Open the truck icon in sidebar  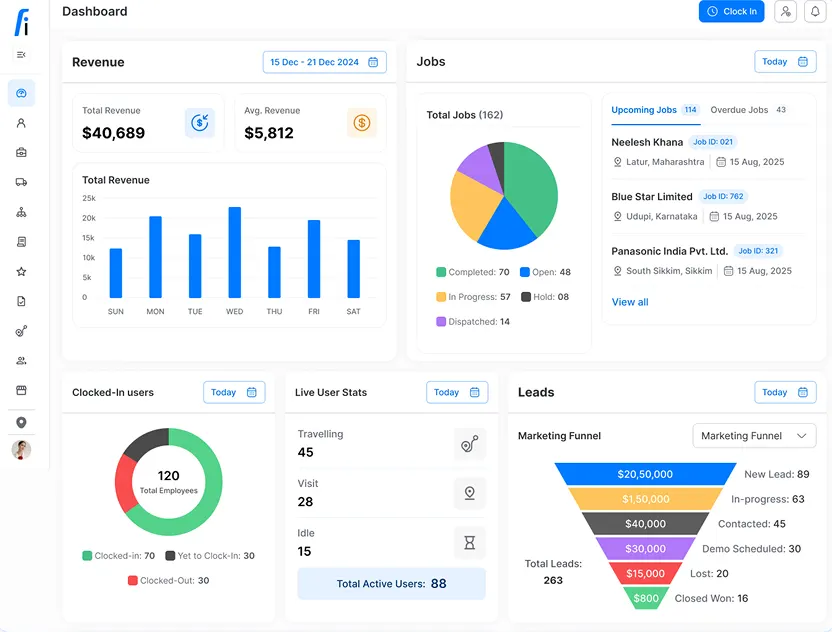point(21,183)
